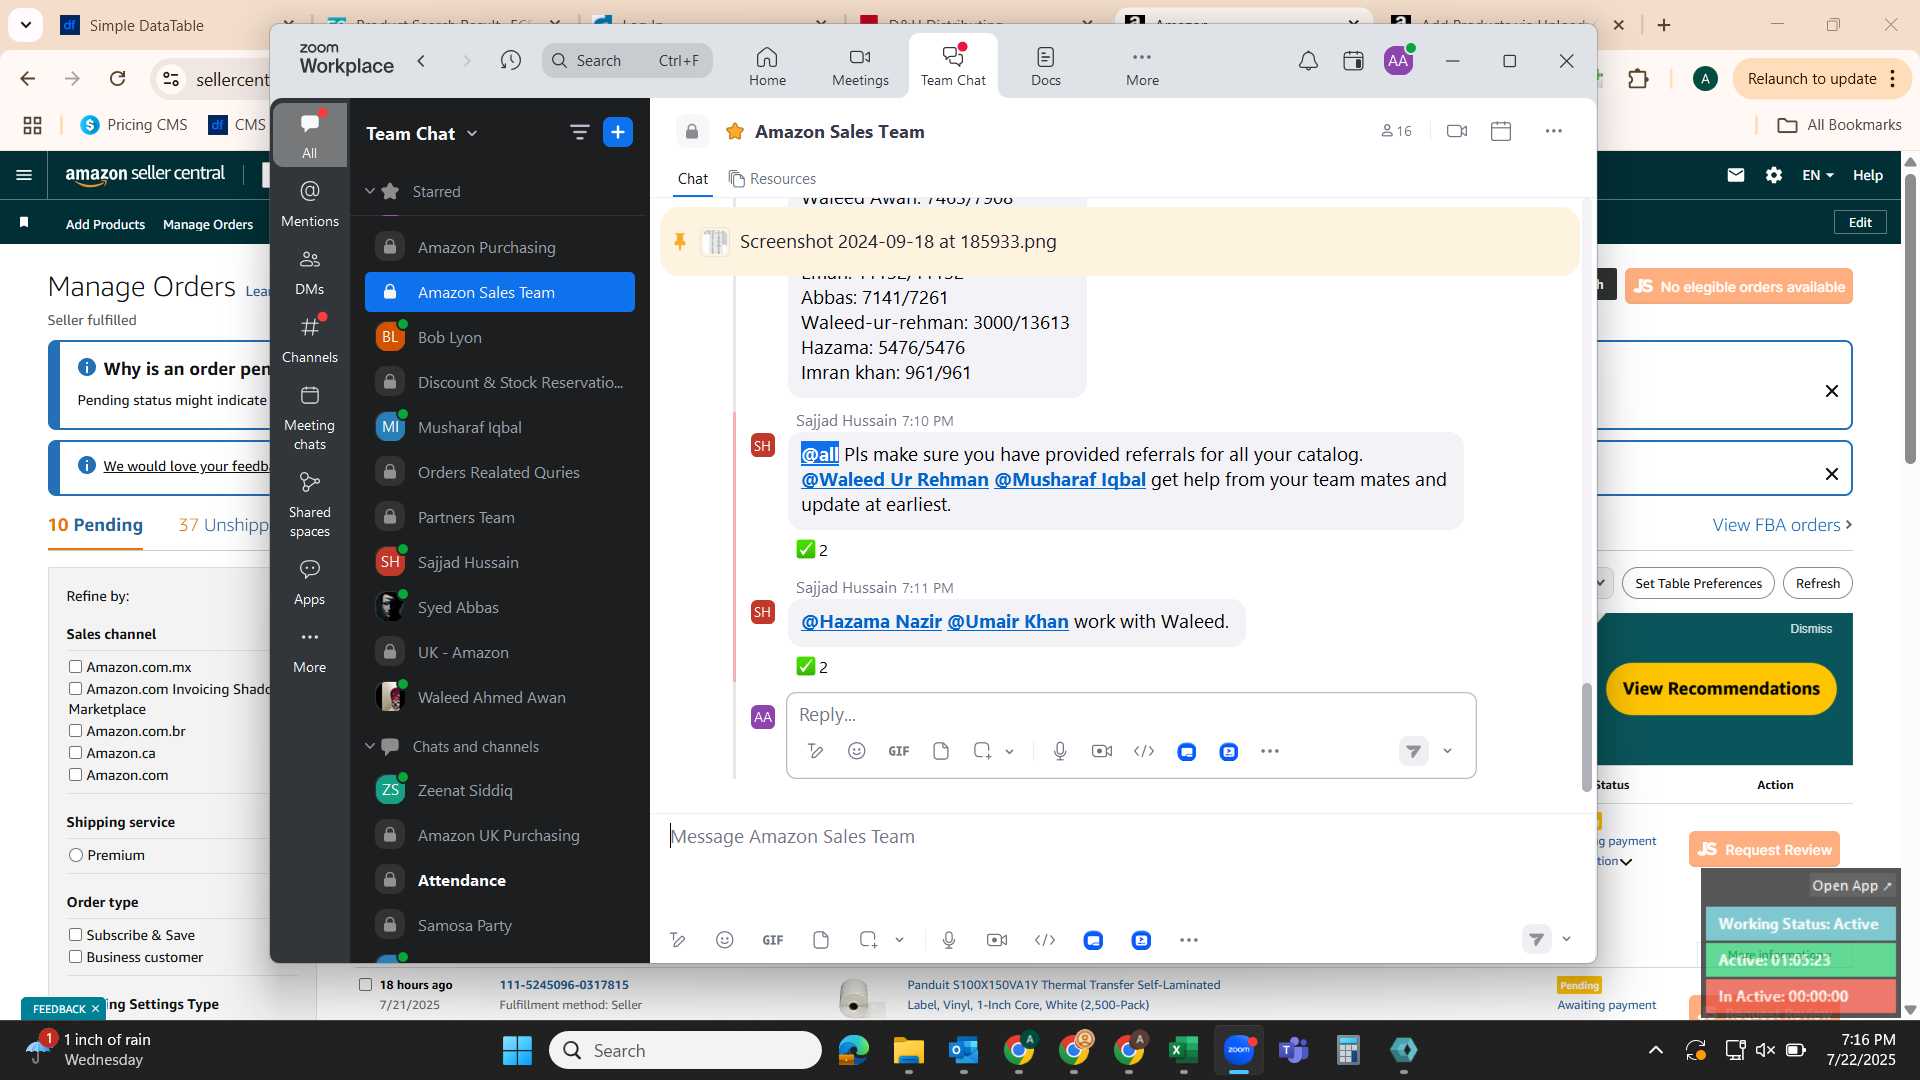Schedule a meeting from the chat header calendar icon
The image size is (1920, 1080).
pos(1501,131)
